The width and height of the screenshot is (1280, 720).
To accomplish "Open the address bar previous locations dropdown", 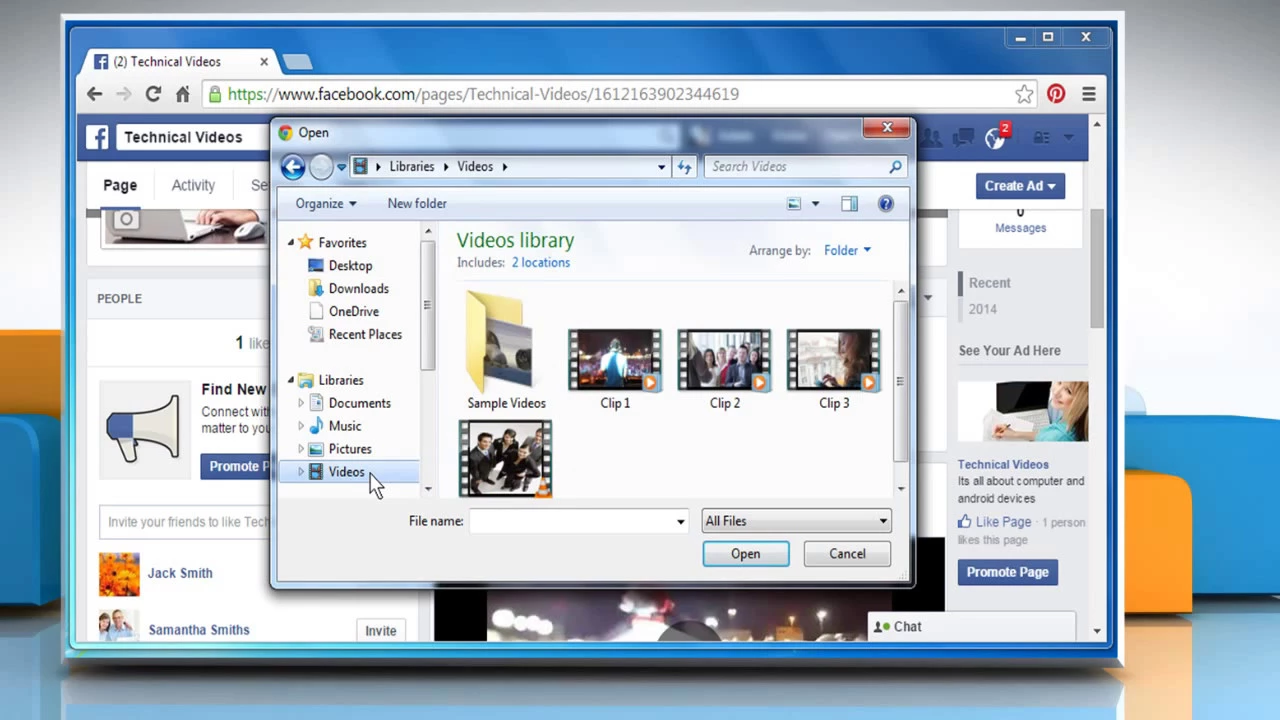I will coord(661,167).
